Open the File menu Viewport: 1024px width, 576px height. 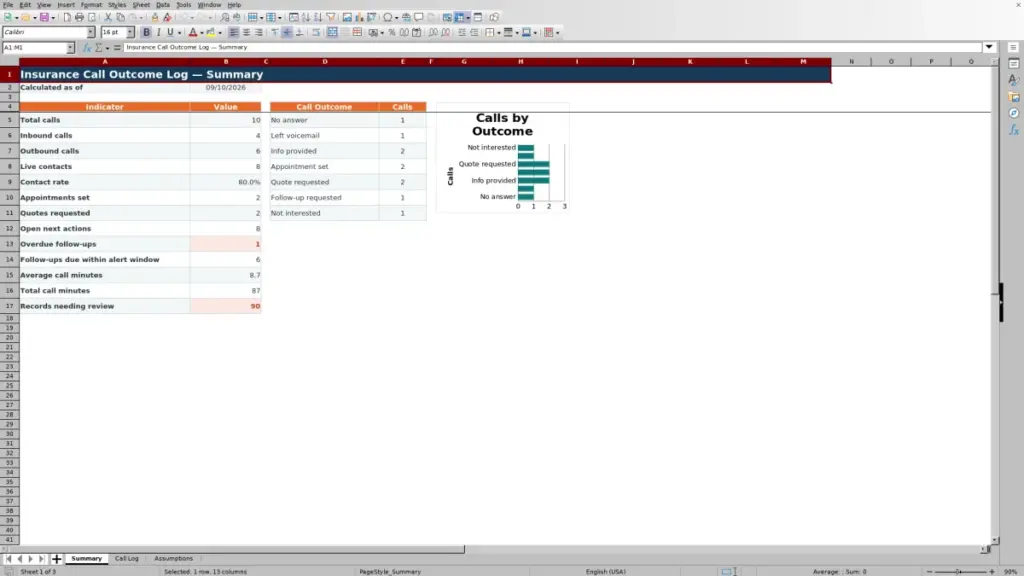[8, 5]
